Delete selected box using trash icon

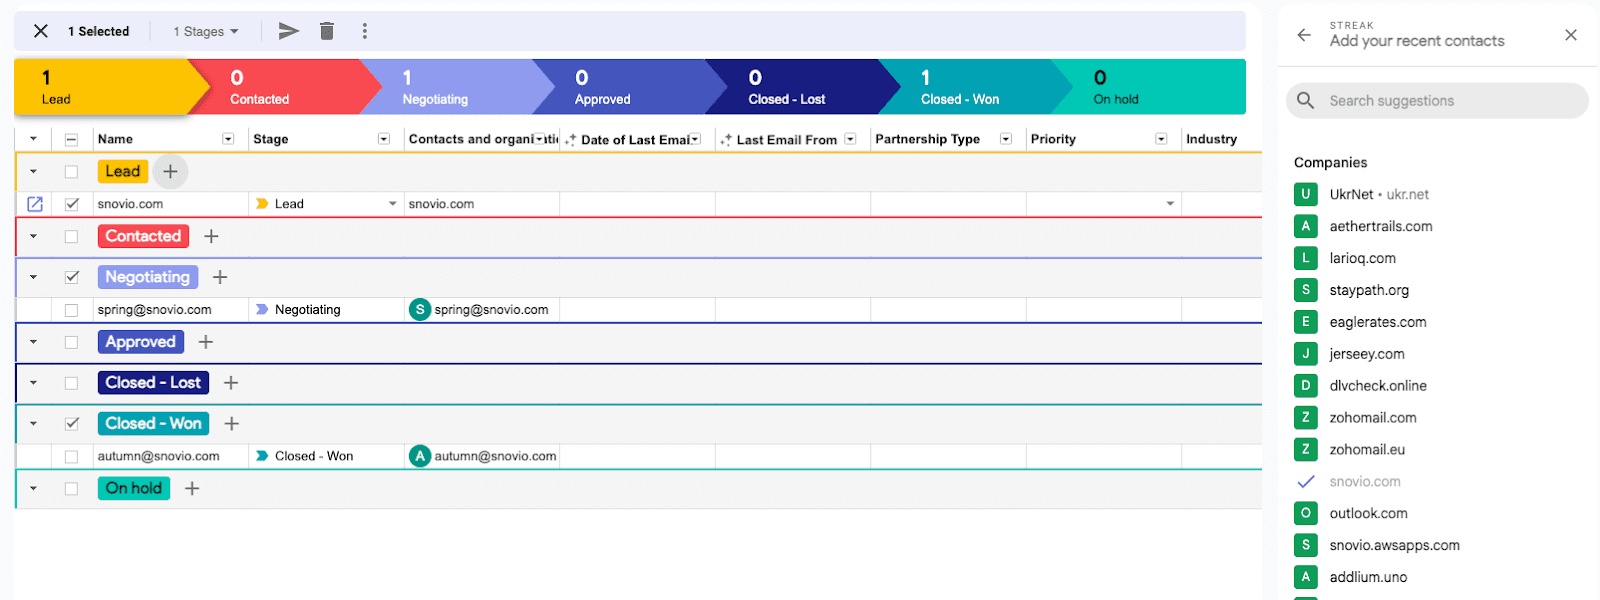pyautogui.click(x=327, y=31)
